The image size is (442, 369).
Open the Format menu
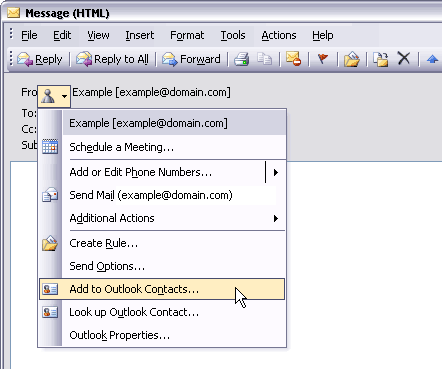187,35
